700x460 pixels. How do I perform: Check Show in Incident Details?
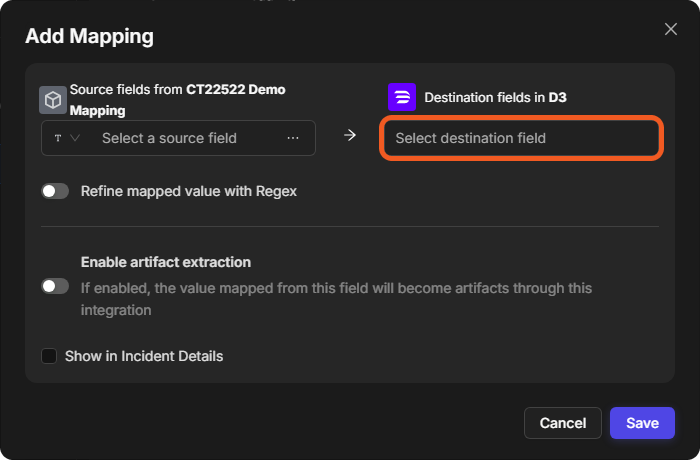[x=49, y=356]
